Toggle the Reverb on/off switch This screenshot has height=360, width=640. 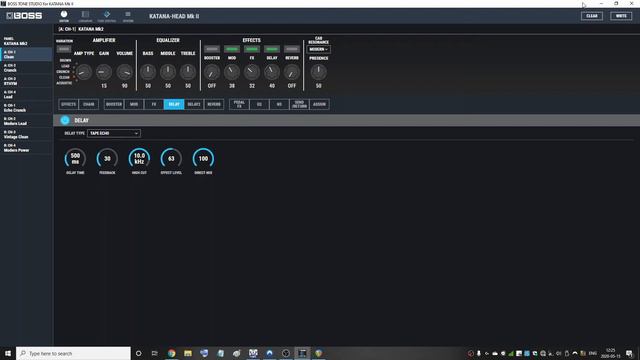point(292,49)
